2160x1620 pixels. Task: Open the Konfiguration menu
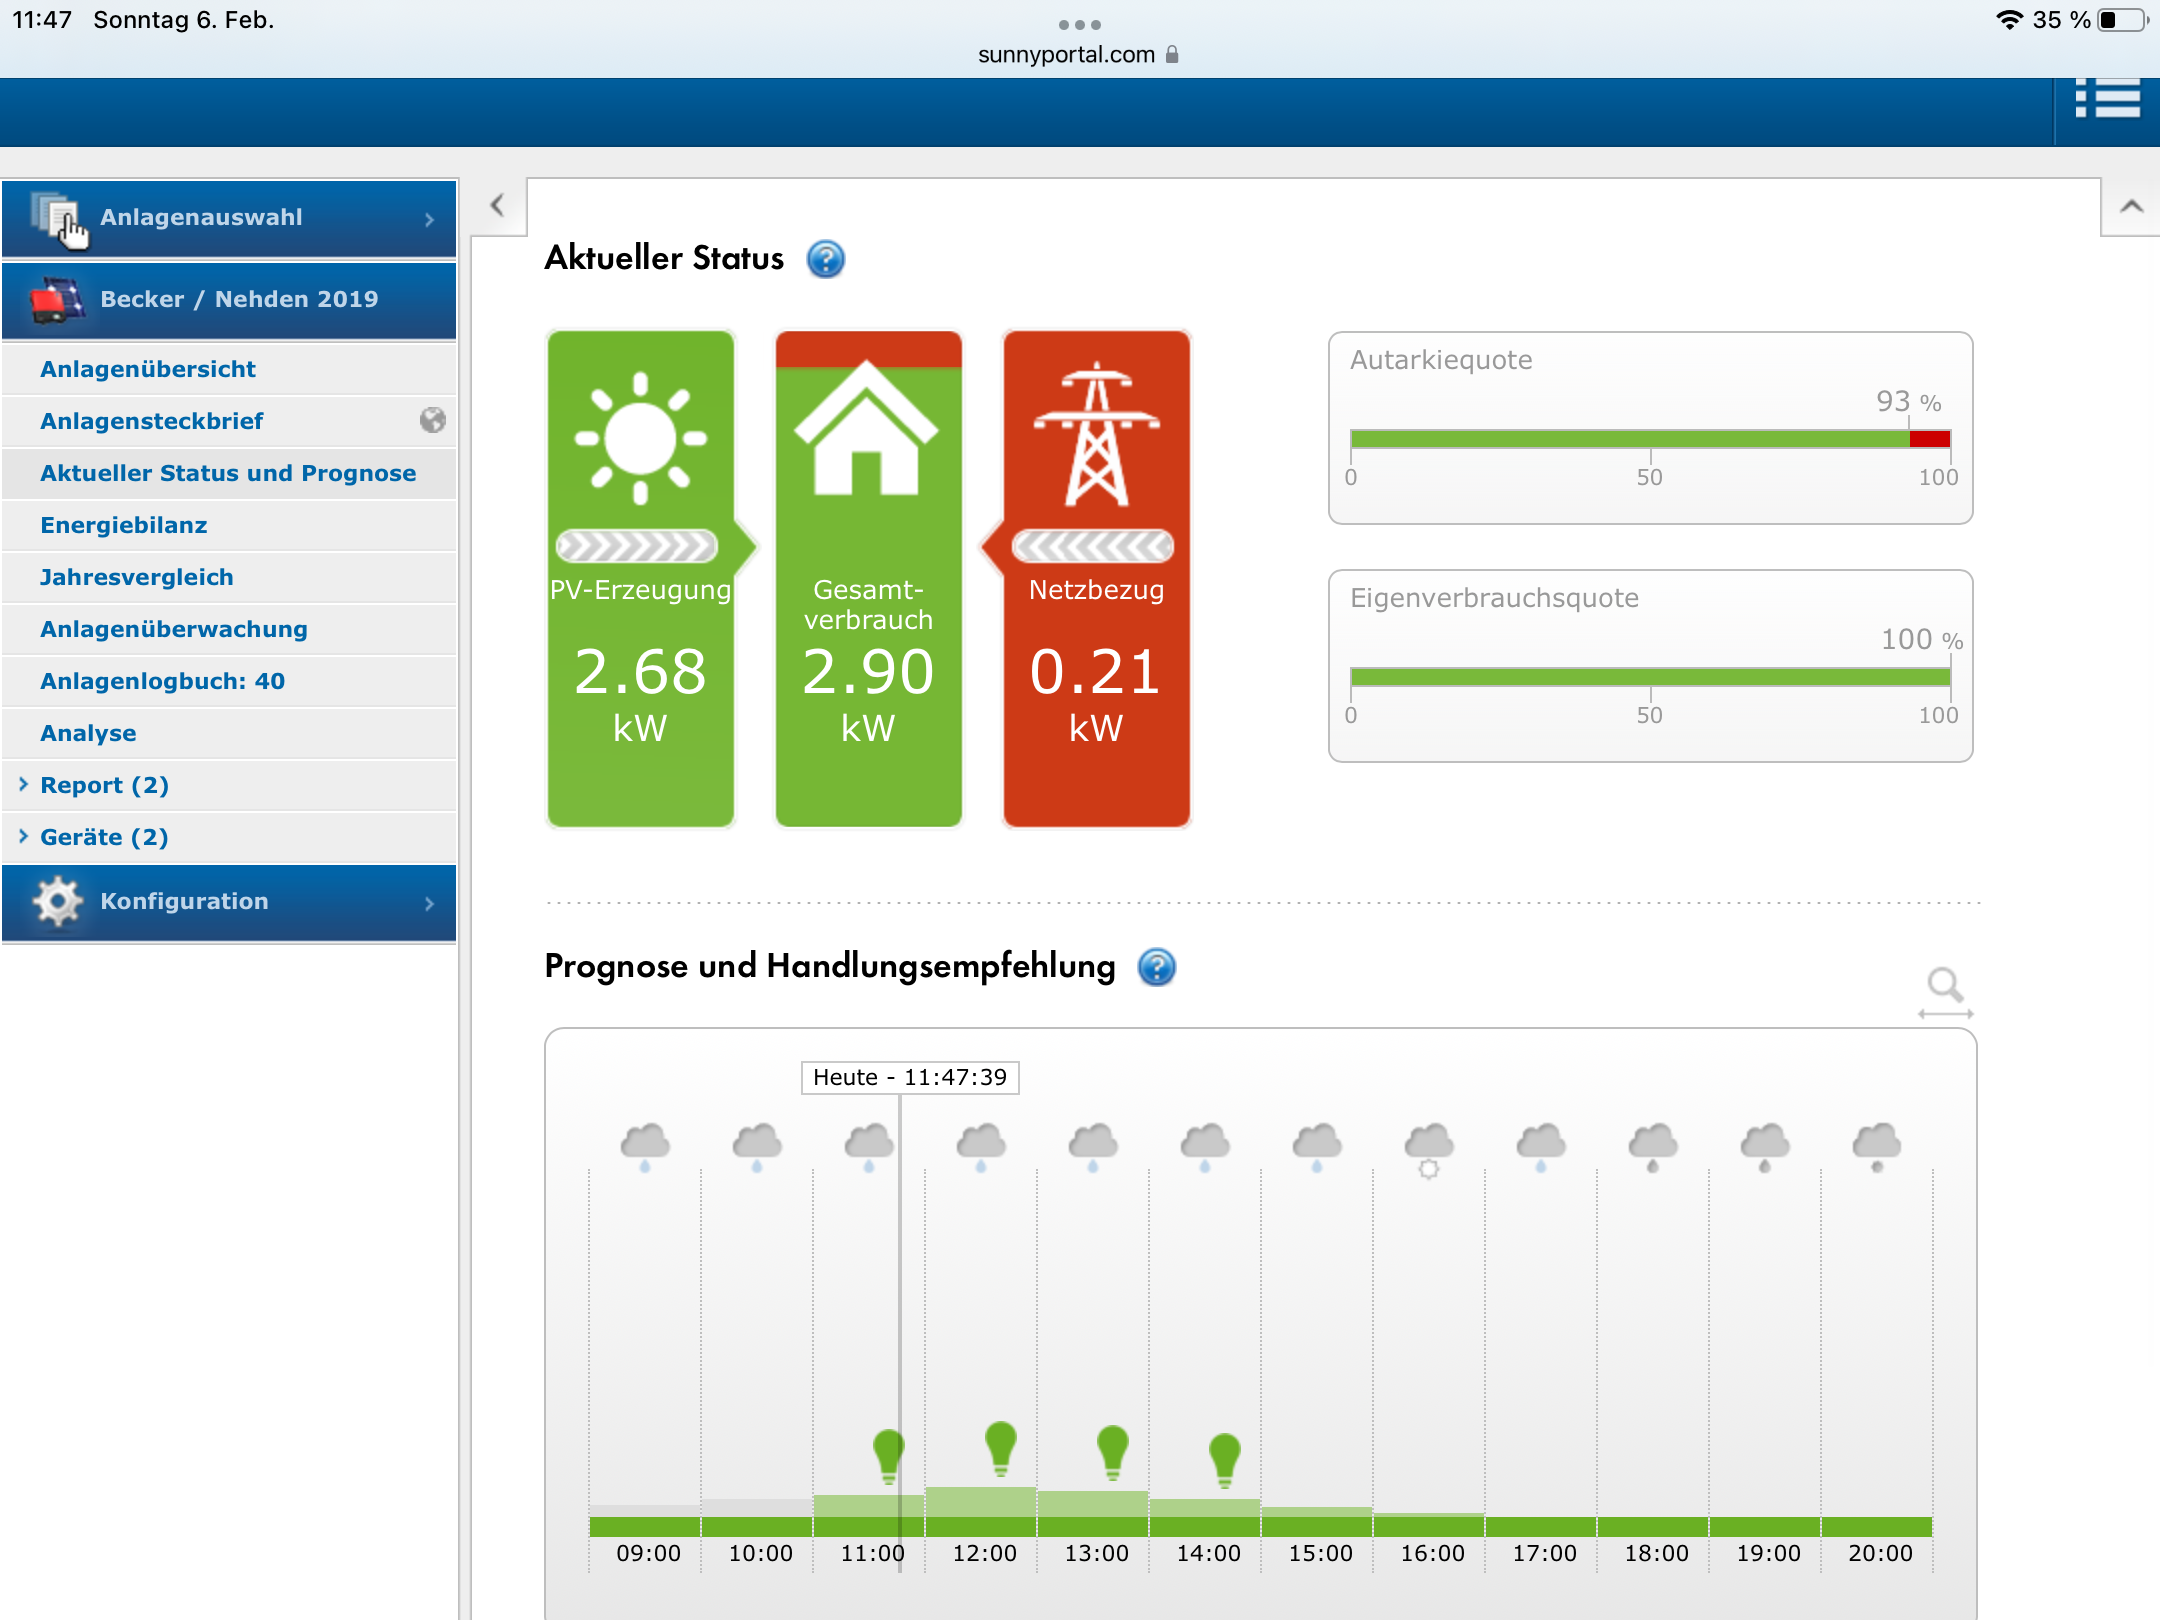pos(230,902)
